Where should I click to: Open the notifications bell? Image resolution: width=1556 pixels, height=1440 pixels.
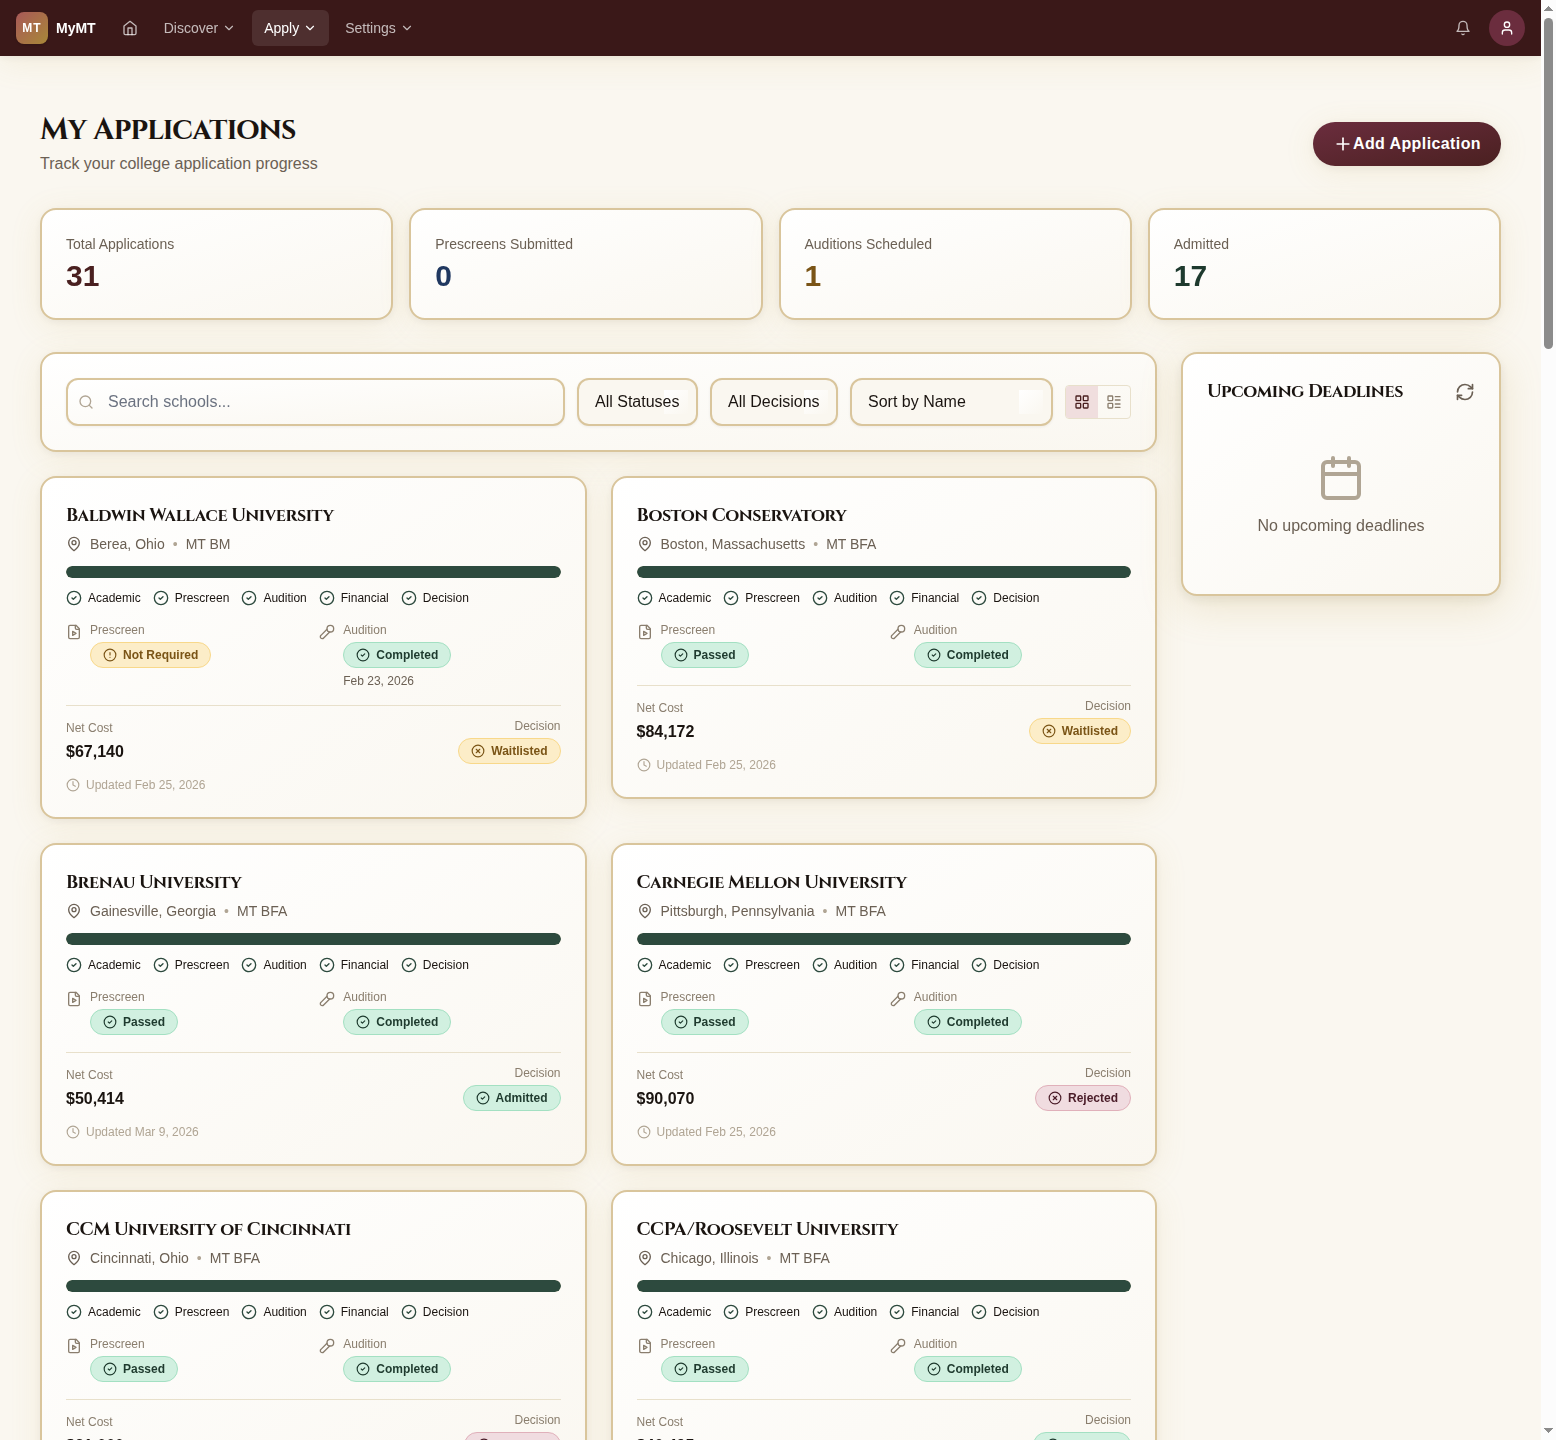[1462, 28]
